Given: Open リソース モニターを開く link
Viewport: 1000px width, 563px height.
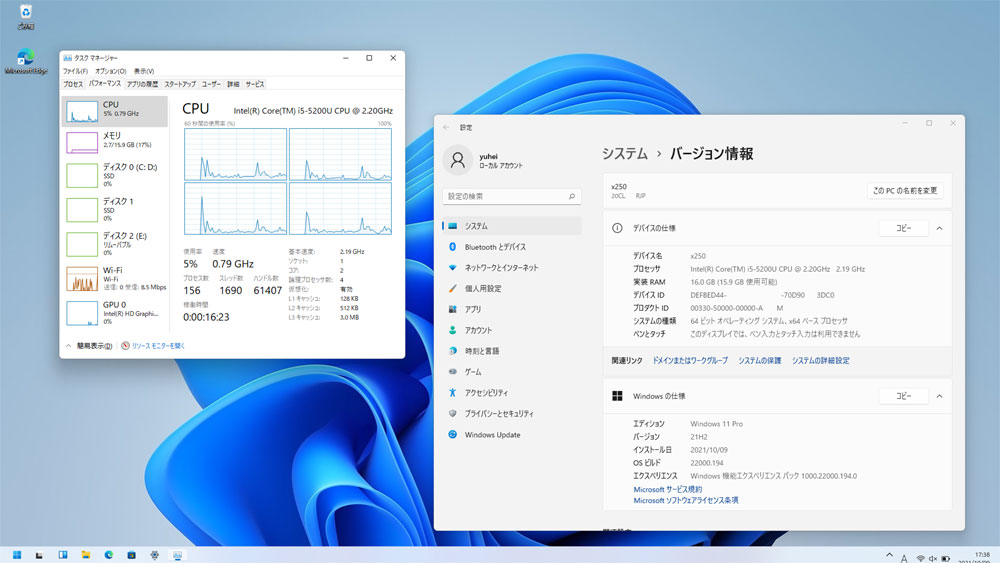Looking at the screenshot, I should click(x=158, y=346).
